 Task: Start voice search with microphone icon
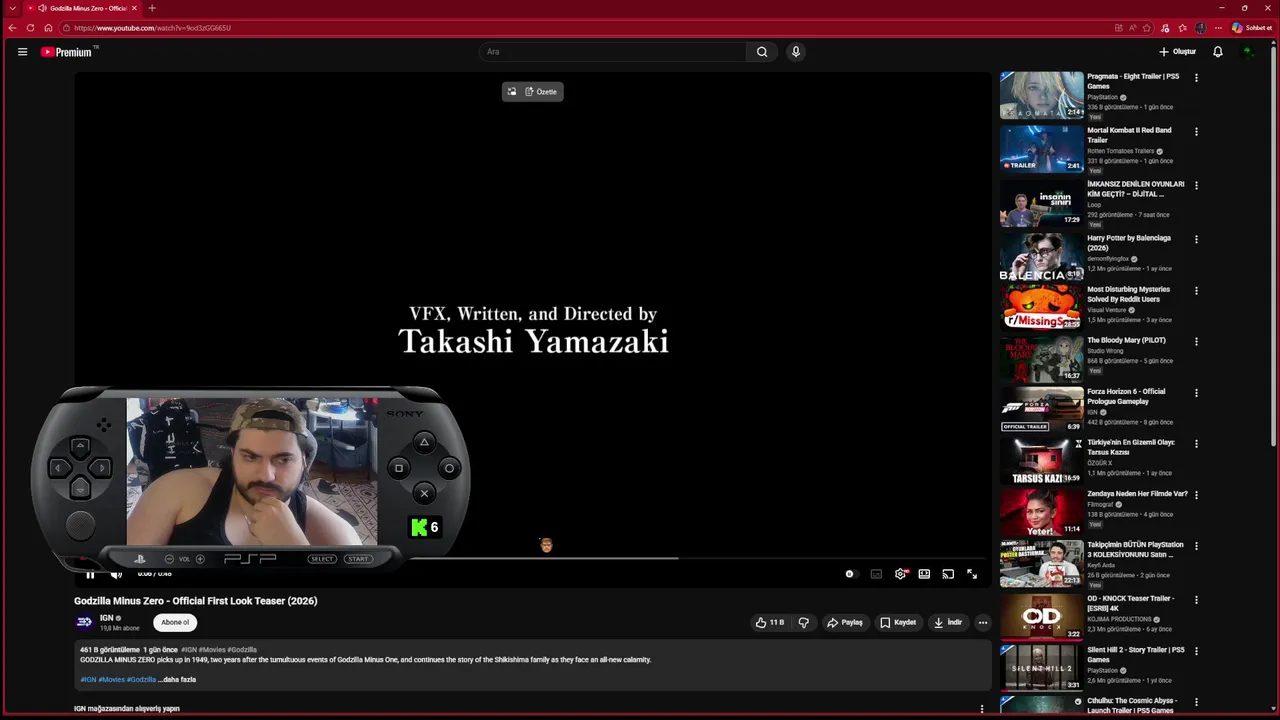[x=796, y=52]
